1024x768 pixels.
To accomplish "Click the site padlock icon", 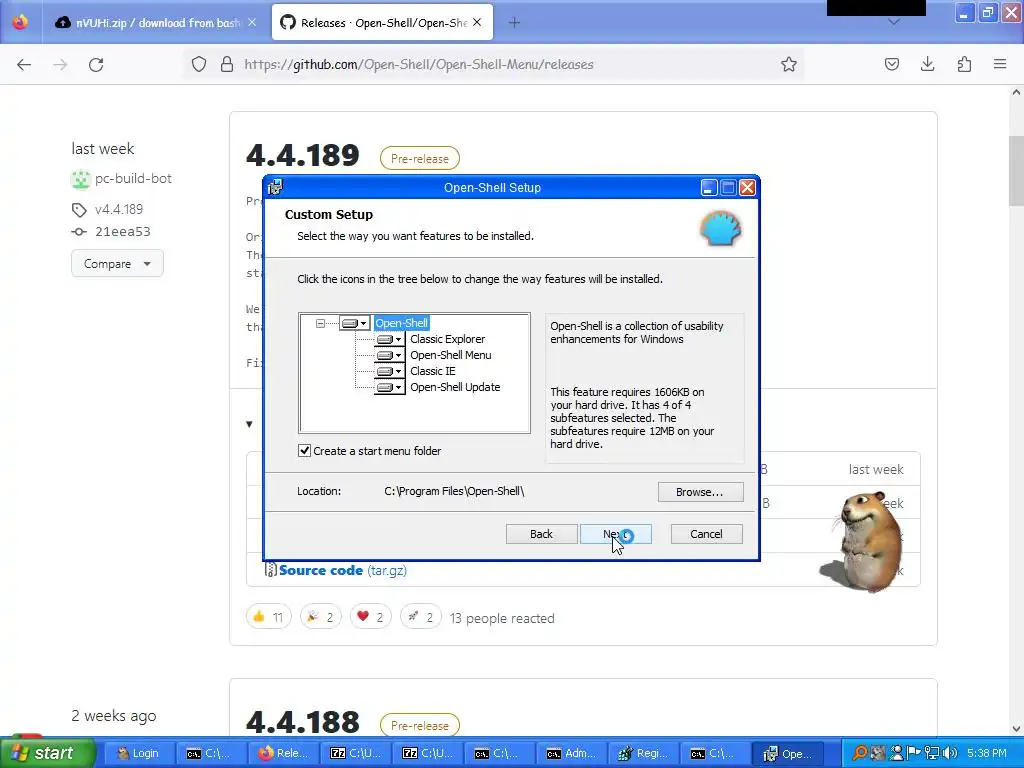I will [227, 65].
